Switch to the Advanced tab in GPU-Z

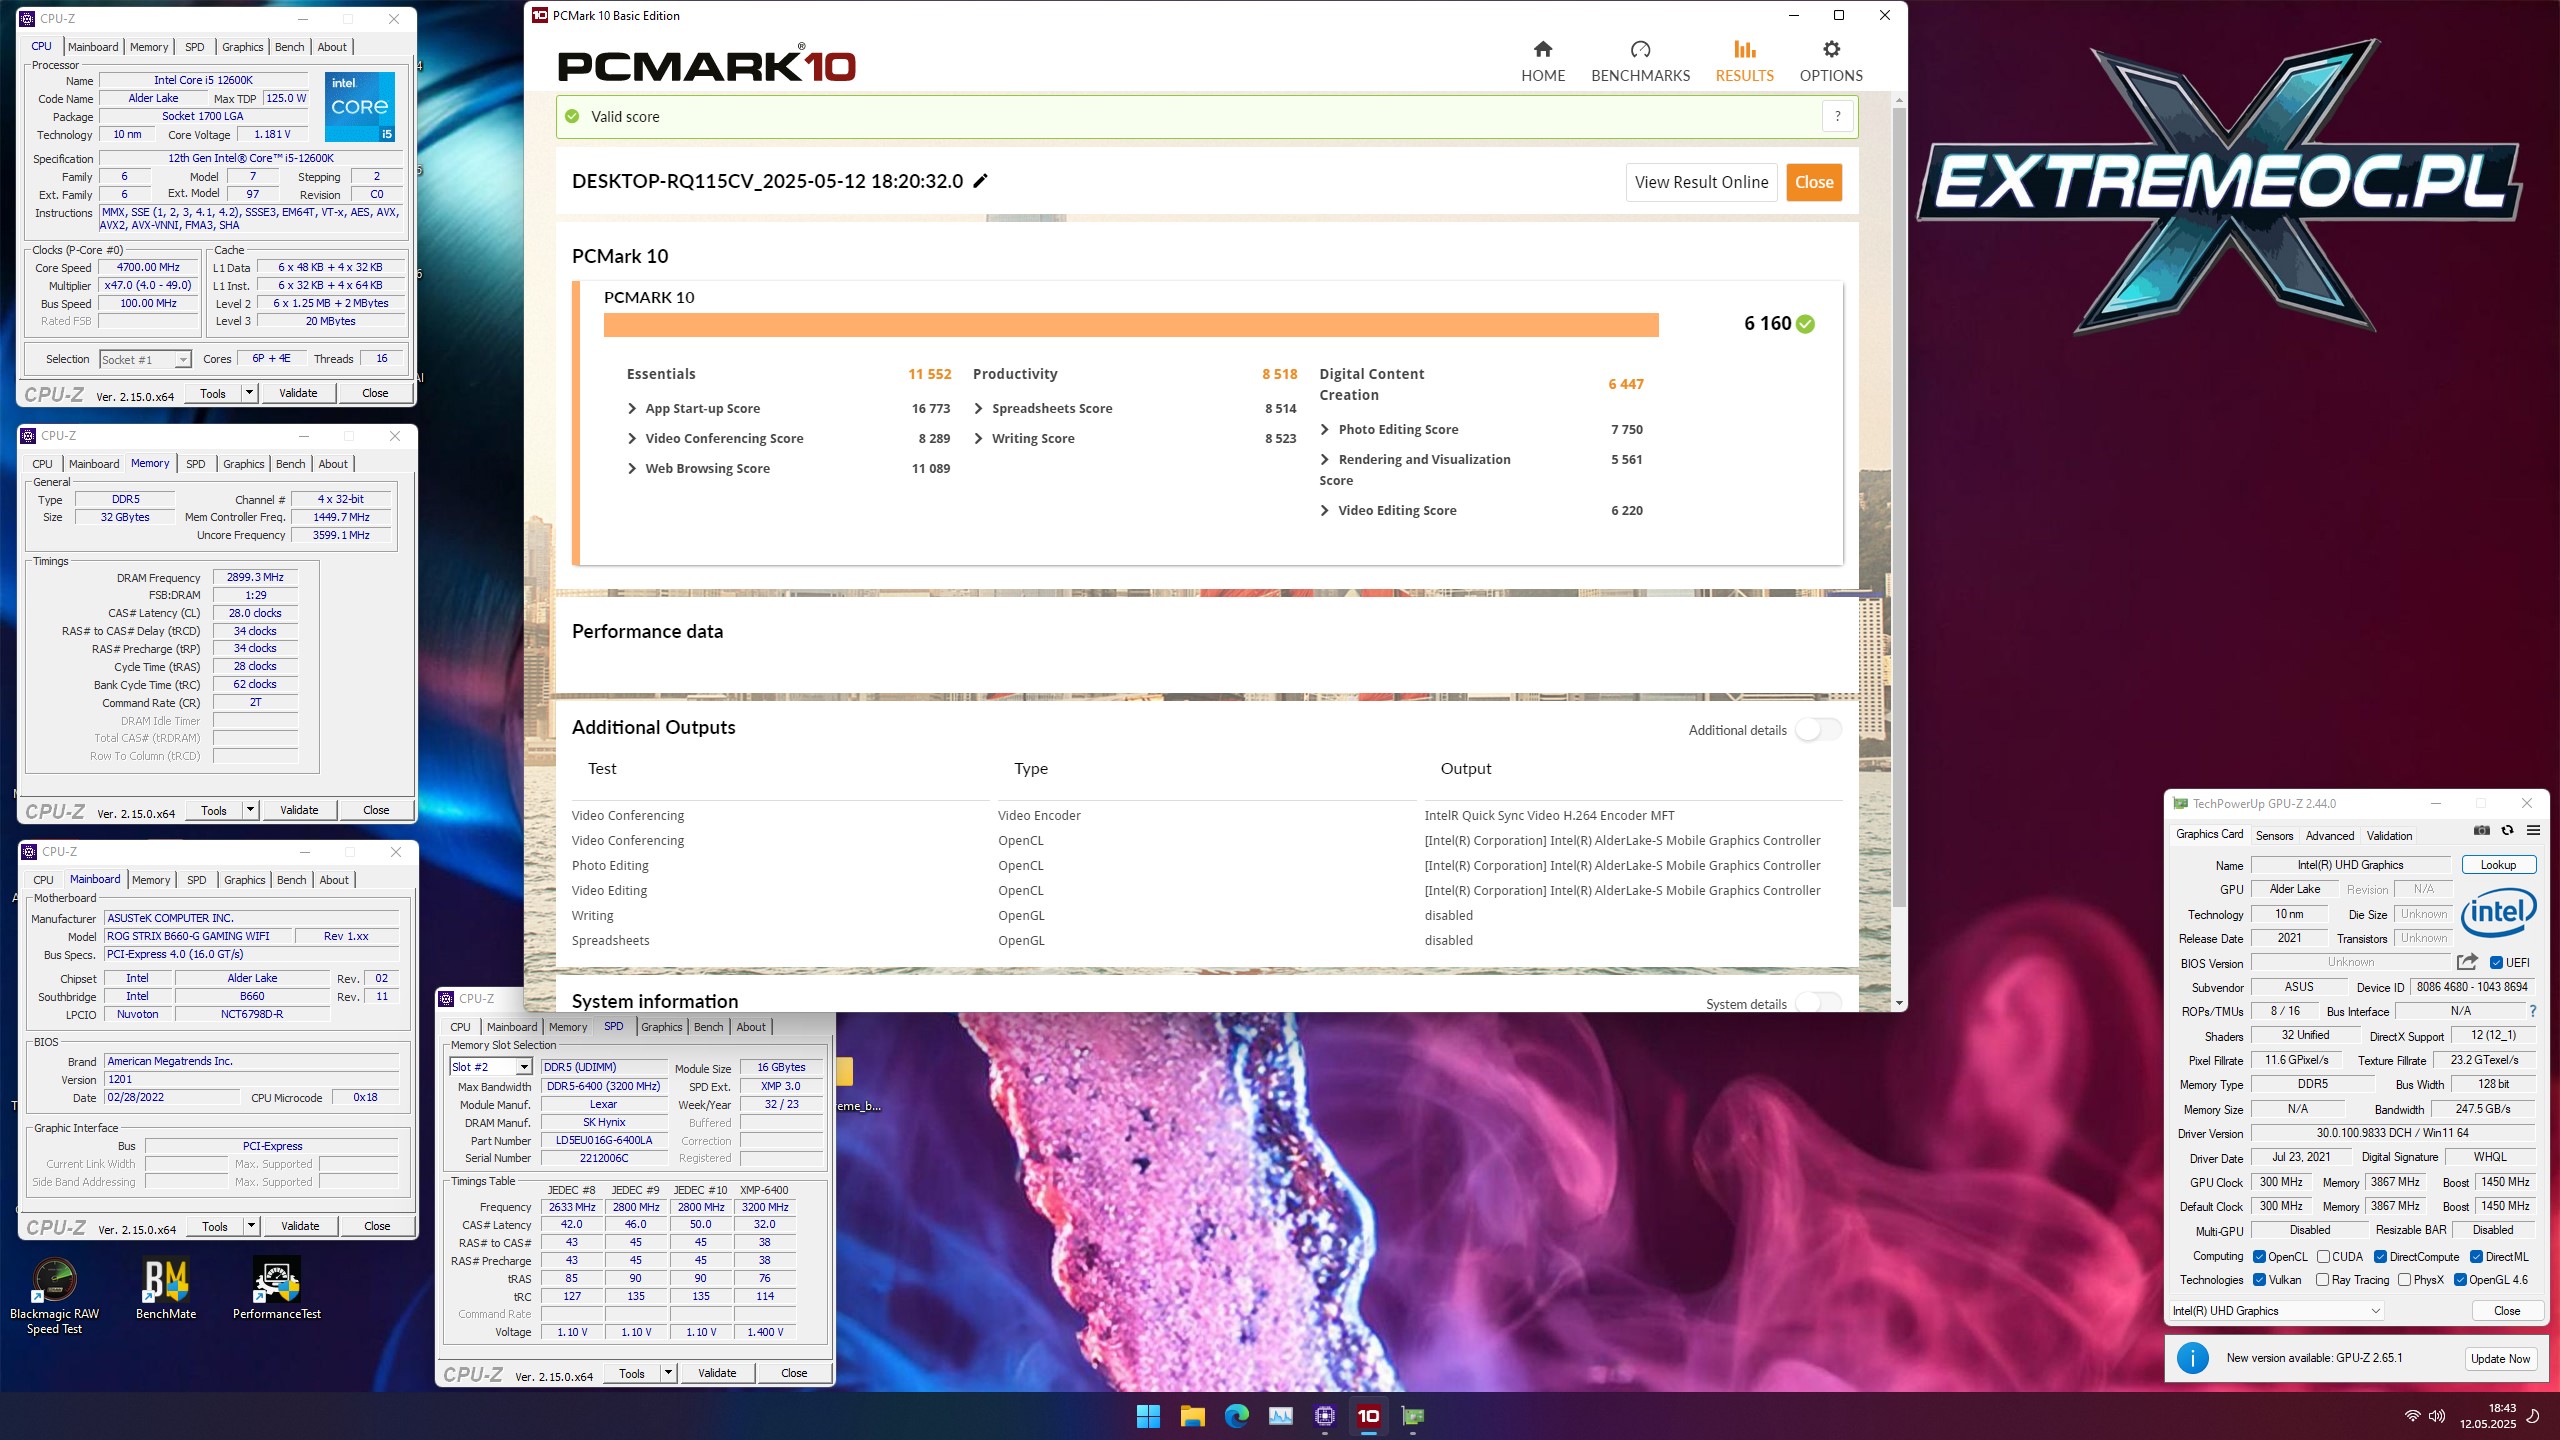(2330, 836)
